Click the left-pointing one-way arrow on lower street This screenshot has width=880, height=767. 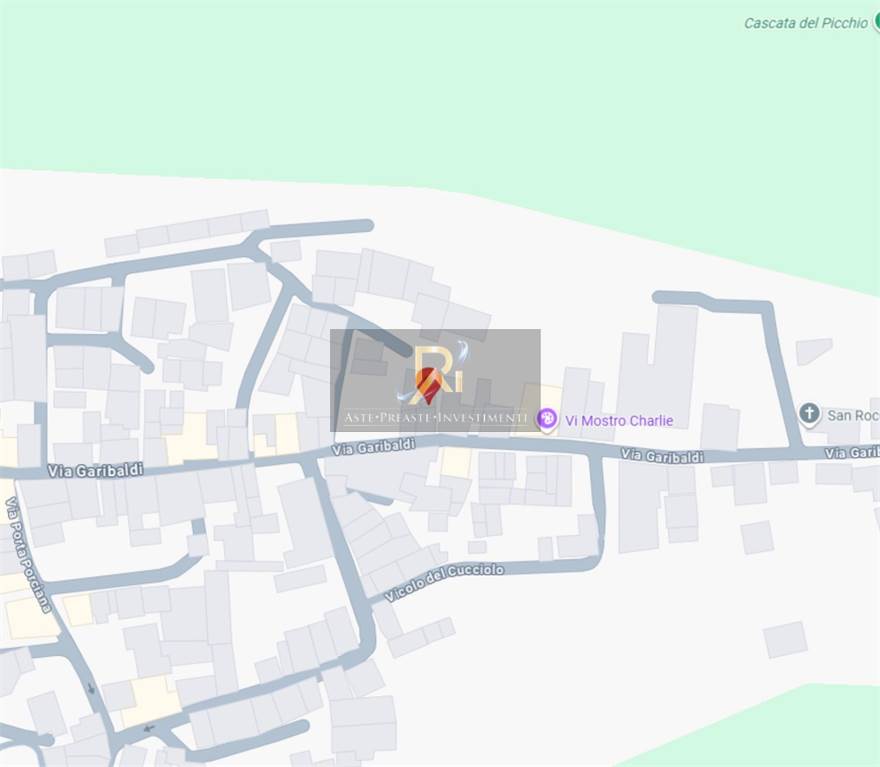pos(149,728)
